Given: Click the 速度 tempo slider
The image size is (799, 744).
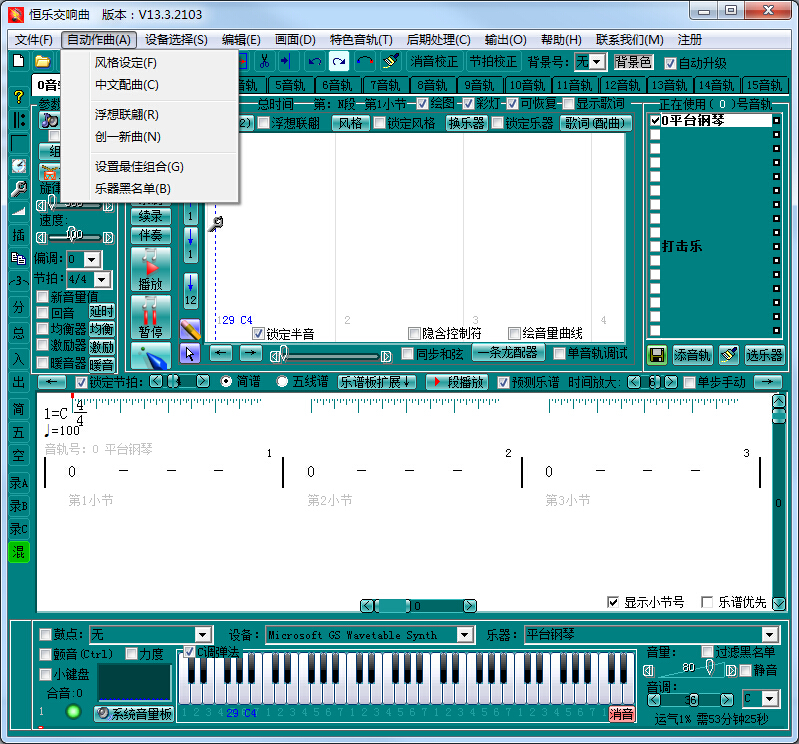Looking at the screenshot, I should coord(74,236).
